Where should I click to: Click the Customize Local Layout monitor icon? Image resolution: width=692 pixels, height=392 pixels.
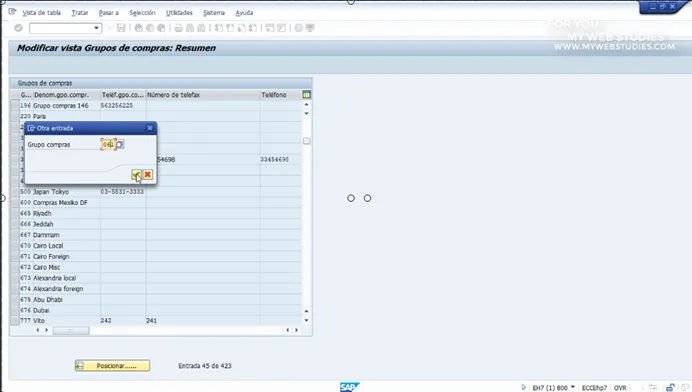click(310, 28)
